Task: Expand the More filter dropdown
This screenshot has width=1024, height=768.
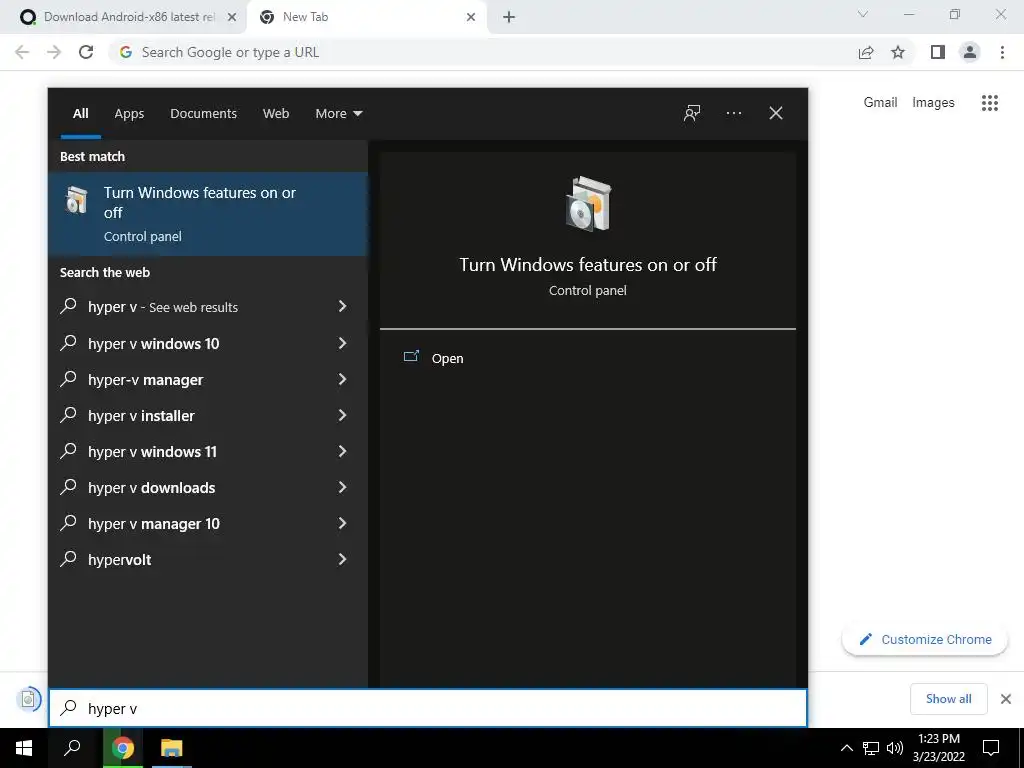Action: click(x=338, y=114)
